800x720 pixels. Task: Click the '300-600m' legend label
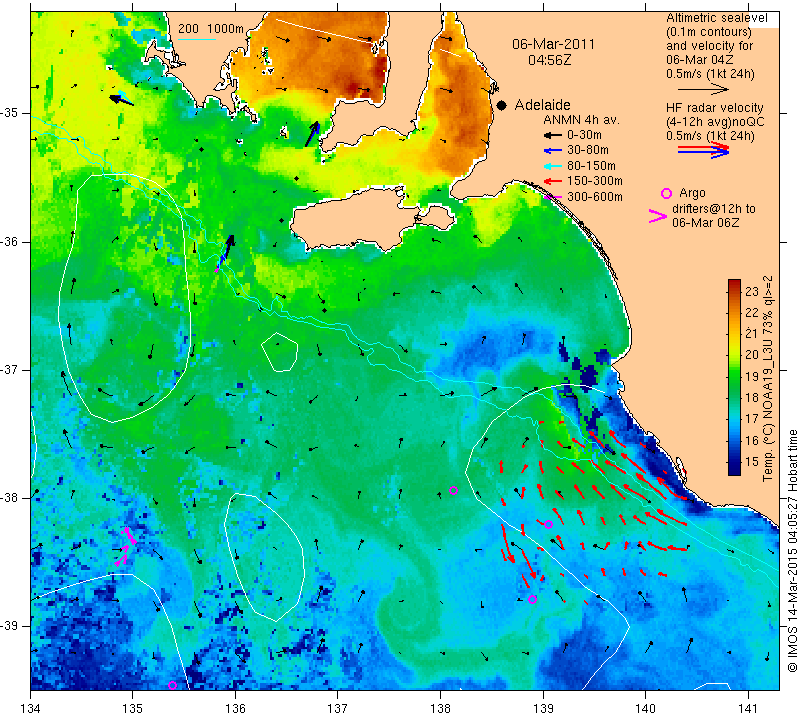click(595, 197)
